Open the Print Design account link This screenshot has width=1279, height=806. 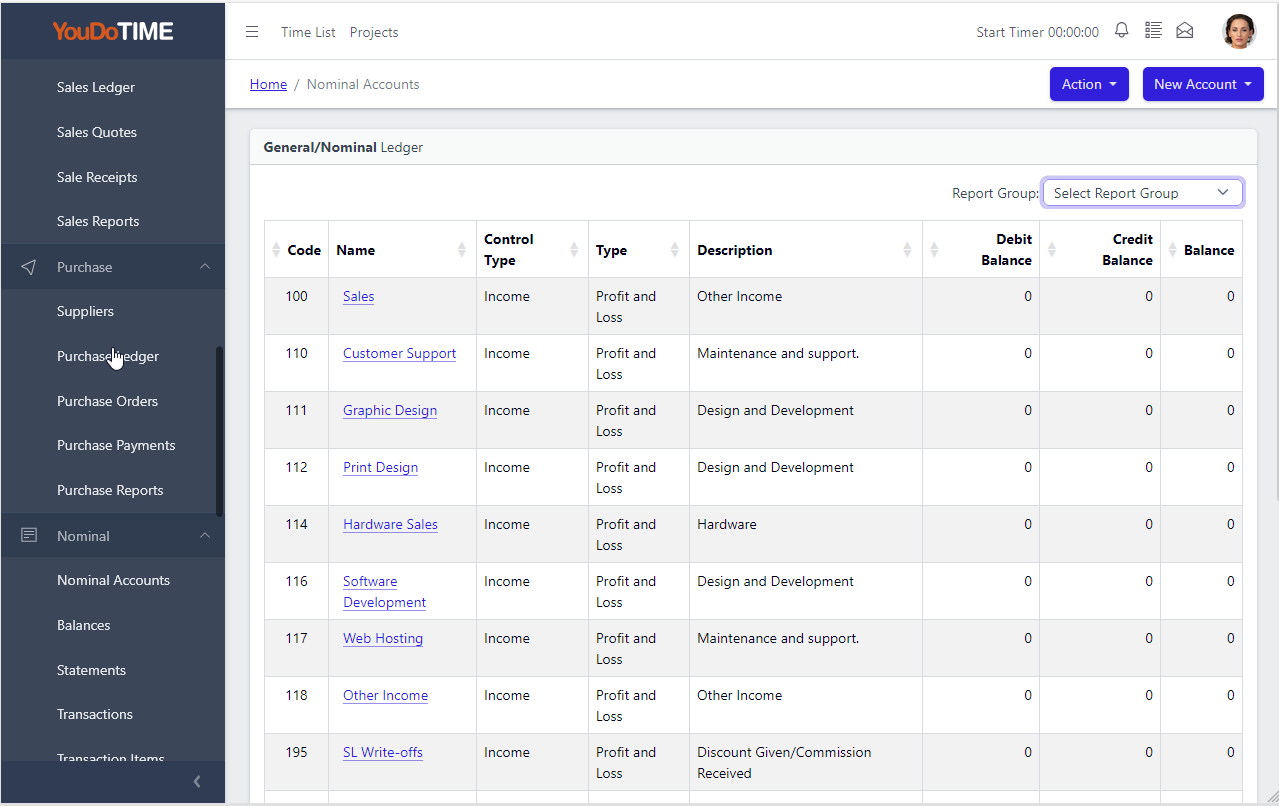[380, 467]
